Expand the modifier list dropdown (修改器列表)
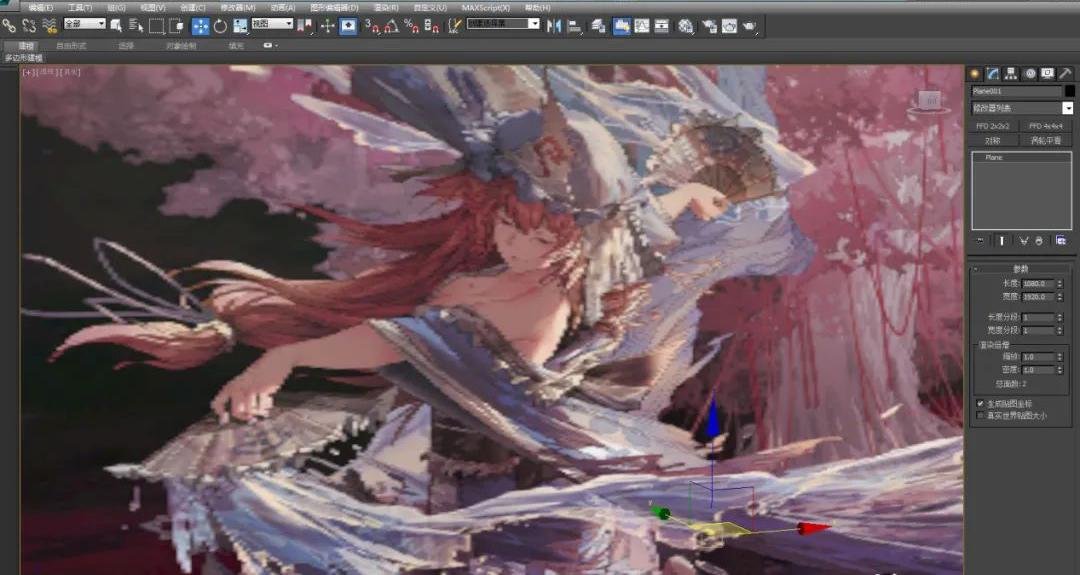Image resolution: width=1080 pixels, height=575 pixels. click(x=1022, y=108)
